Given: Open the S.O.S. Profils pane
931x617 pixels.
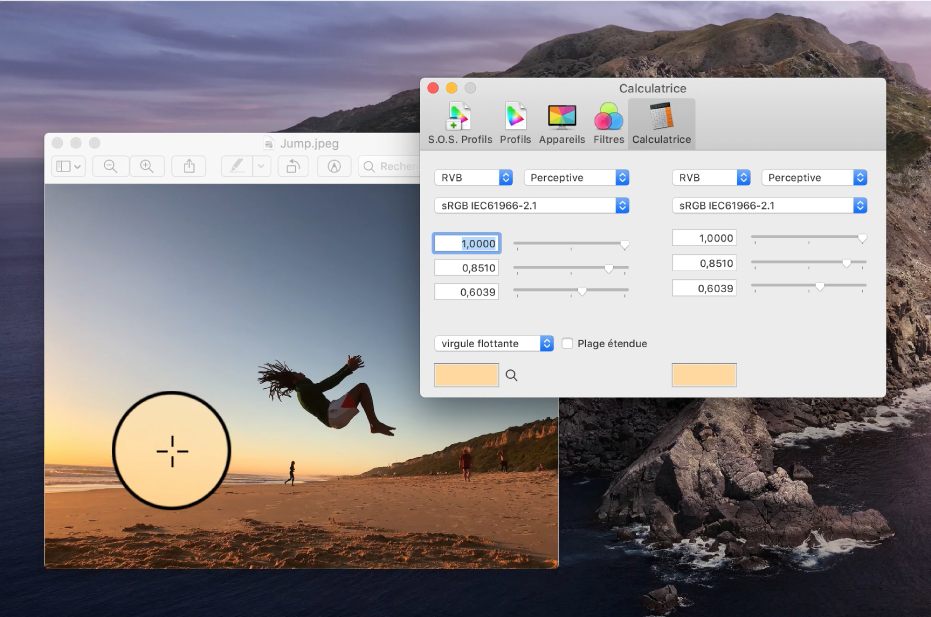Looking at the screenshot, I should click(460, 124).
